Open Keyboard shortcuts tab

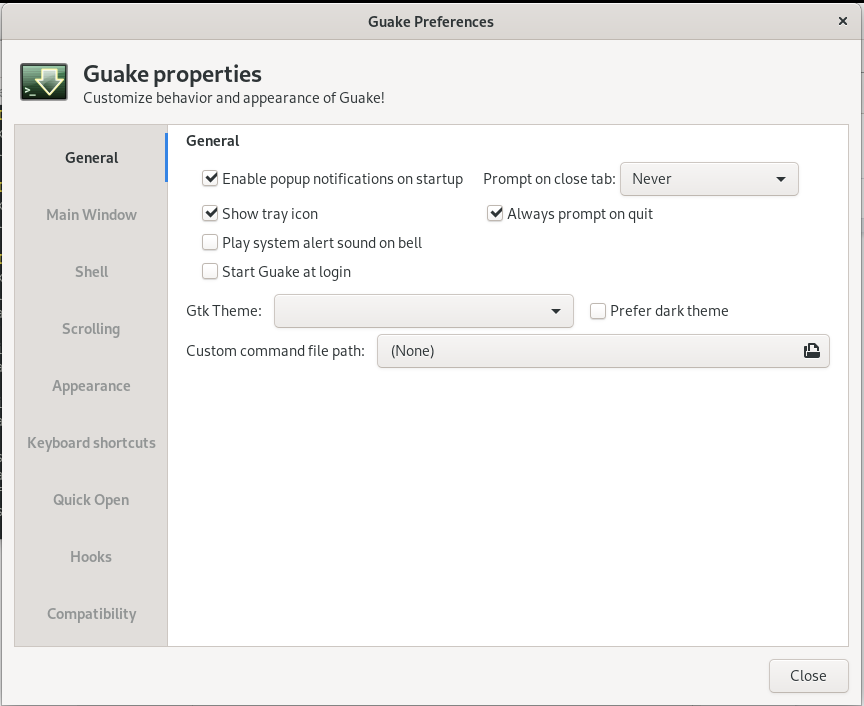(x=91, y=443)
